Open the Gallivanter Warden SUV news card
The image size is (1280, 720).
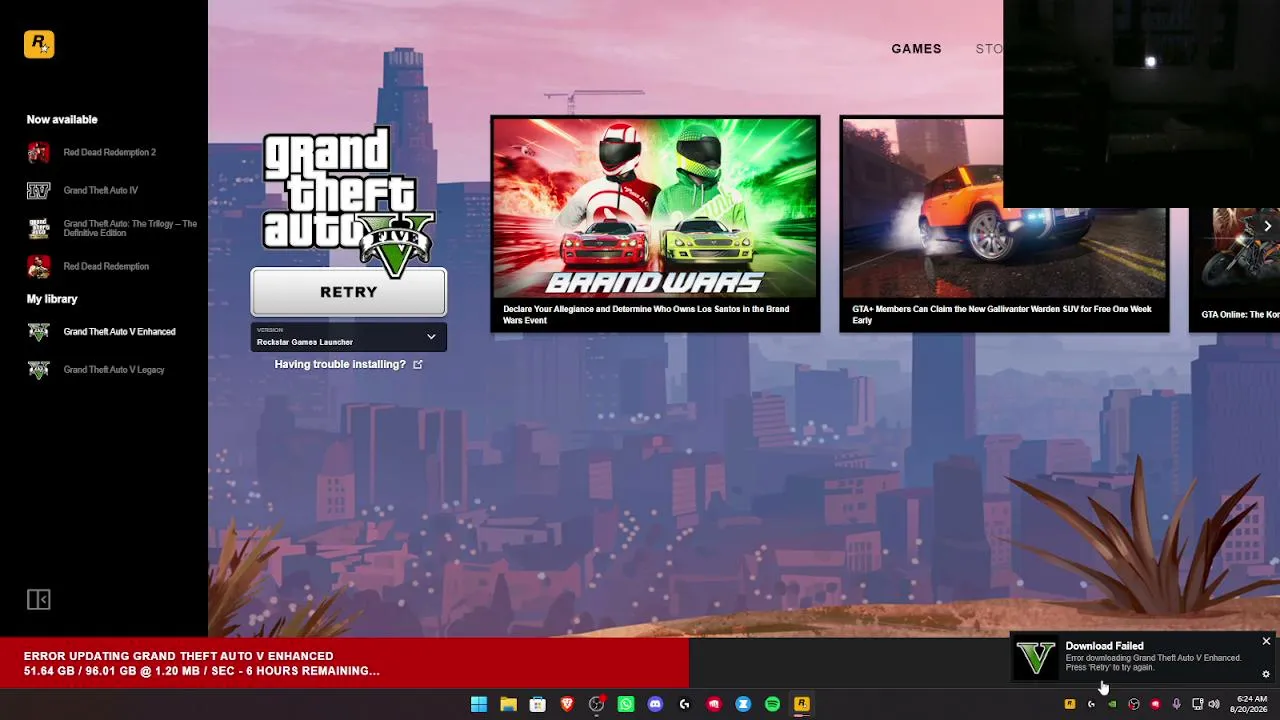coord(1004,225)
